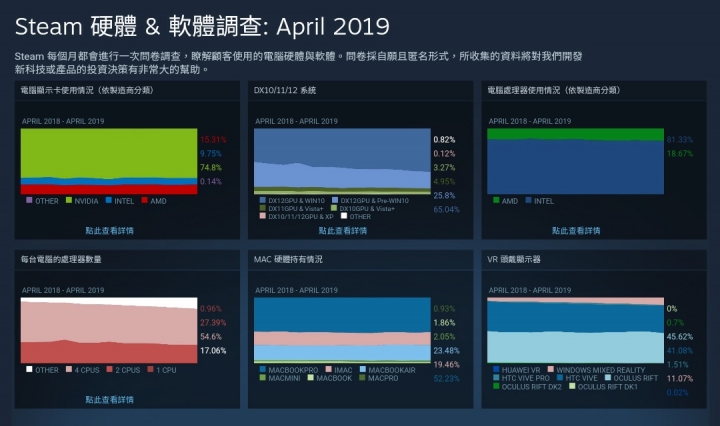Select MACPRO legend entry

pyautogui.click(x=379, y=378)
